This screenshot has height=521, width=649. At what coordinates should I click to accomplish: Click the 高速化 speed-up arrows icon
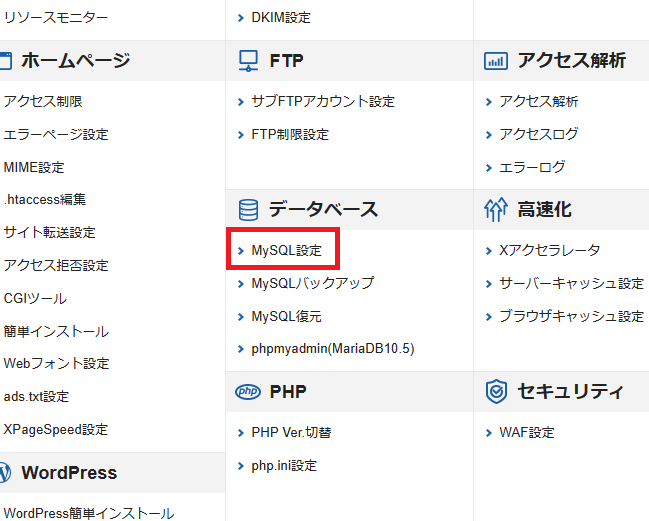(x=495, y=209)
